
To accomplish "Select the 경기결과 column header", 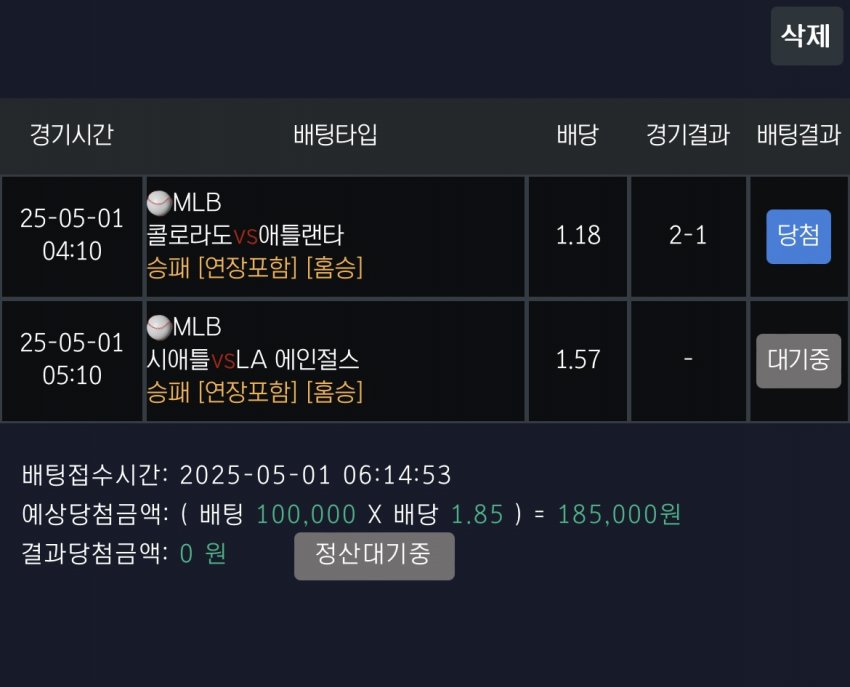I will [x=688, y=134].
